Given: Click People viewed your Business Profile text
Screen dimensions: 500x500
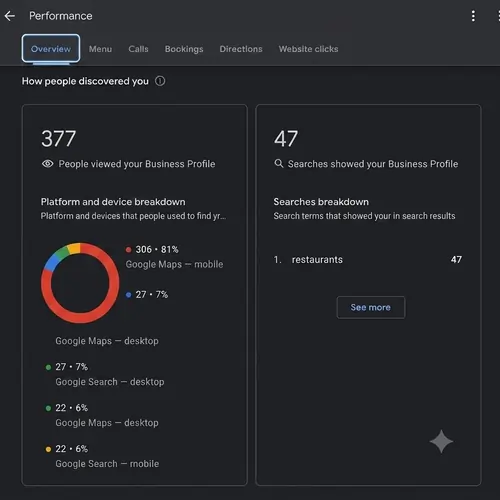Looking at the screenshot, I should 137,164.
